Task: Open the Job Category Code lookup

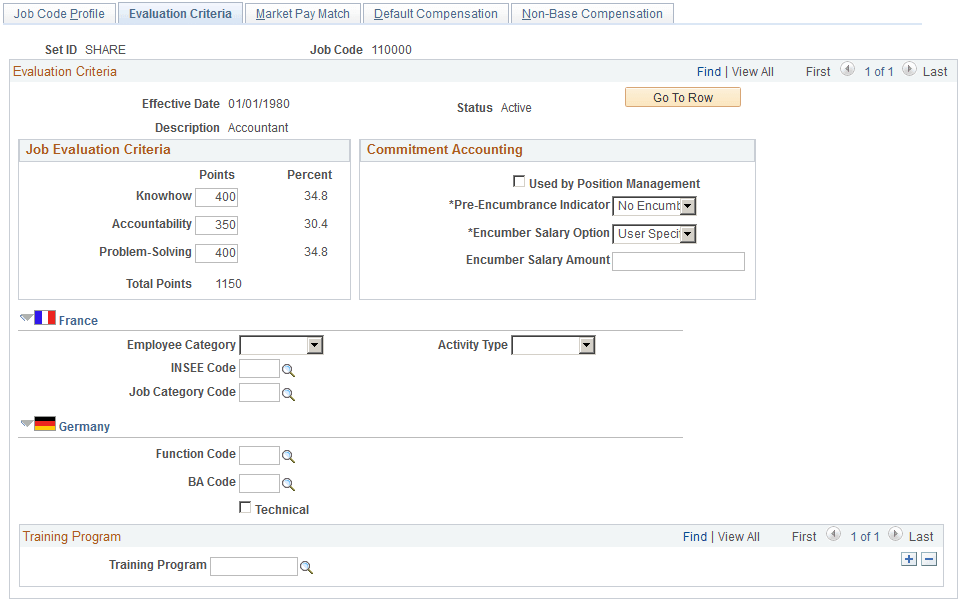Action: pos(288,392)
